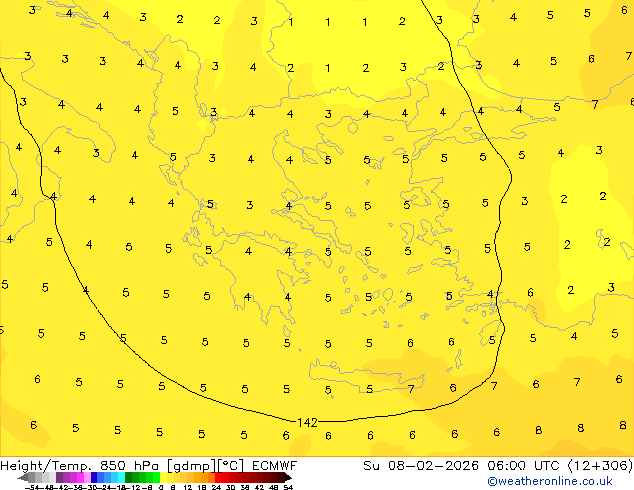Click the 142 contour line label

(307, 422)
